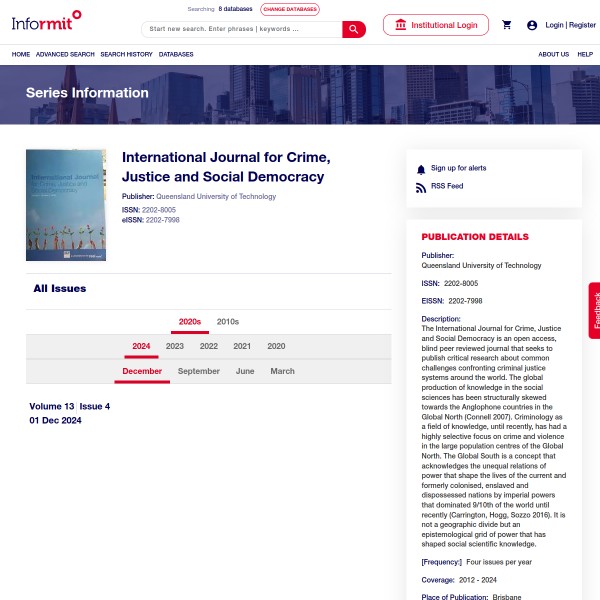This screenshot has width=600, height=600.
Task: Select the September issue tab
Action: pyautogui.click(x=199, y=372)
